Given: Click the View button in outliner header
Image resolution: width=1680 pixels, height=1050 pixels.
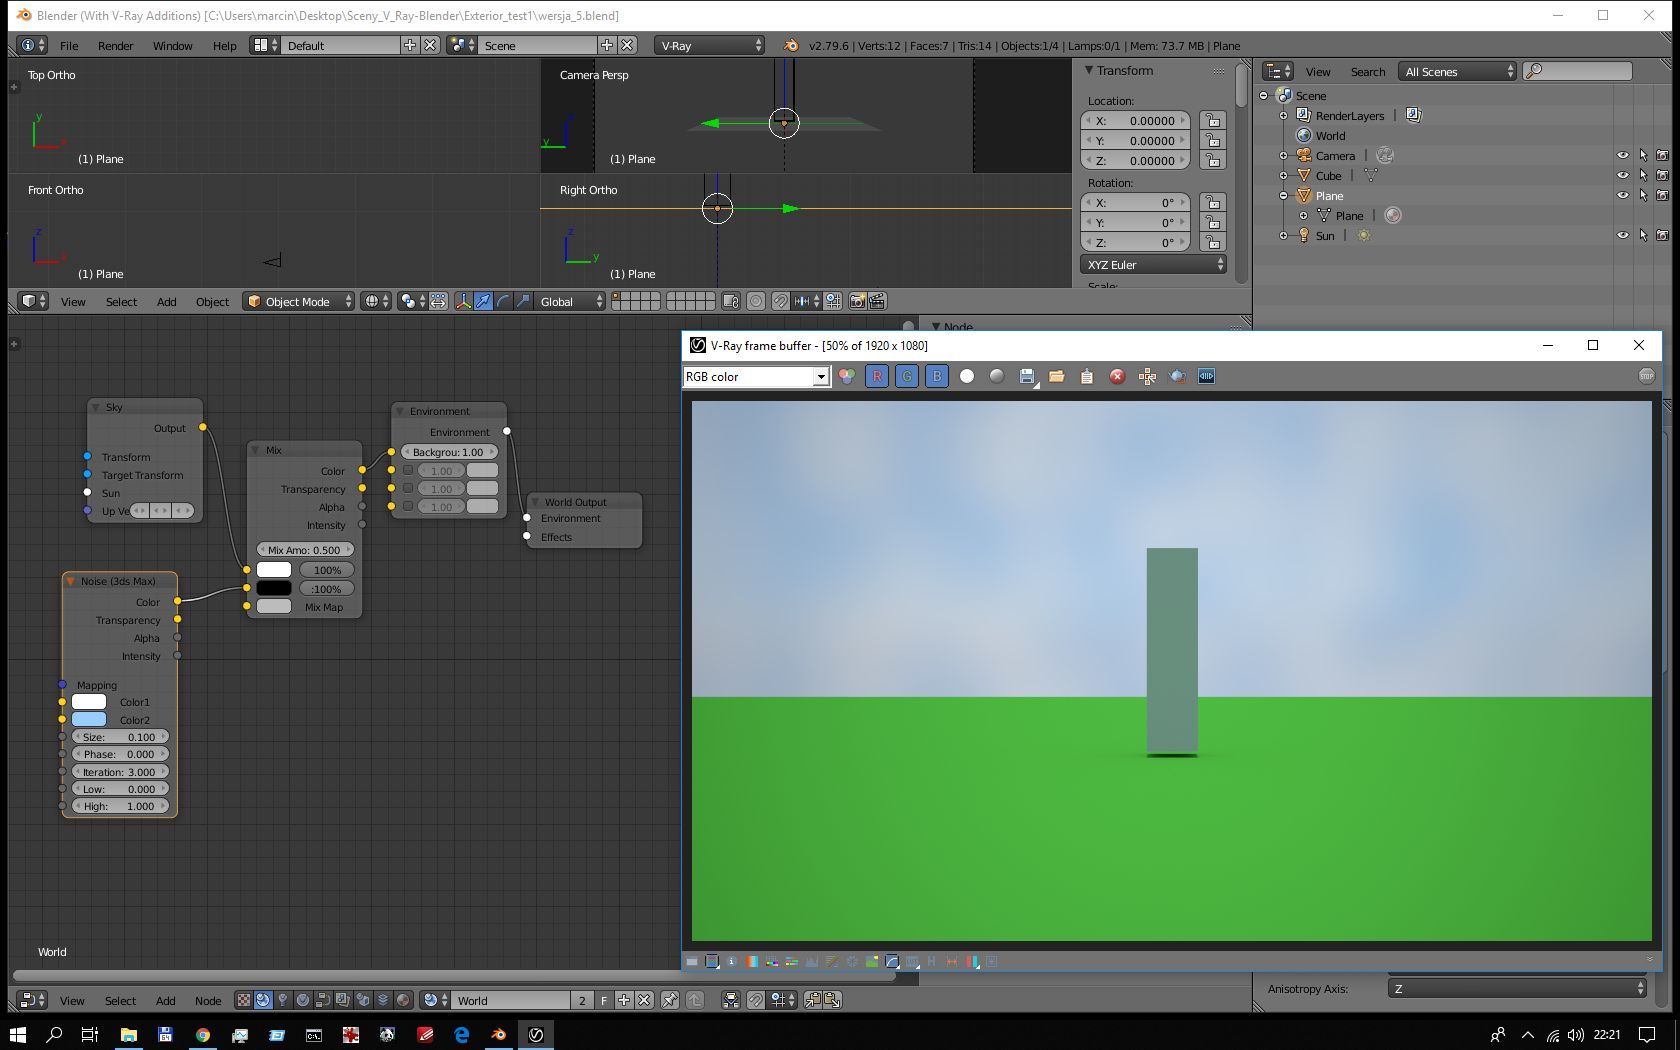Looking at the screenshot, I should pos(1318,71).
